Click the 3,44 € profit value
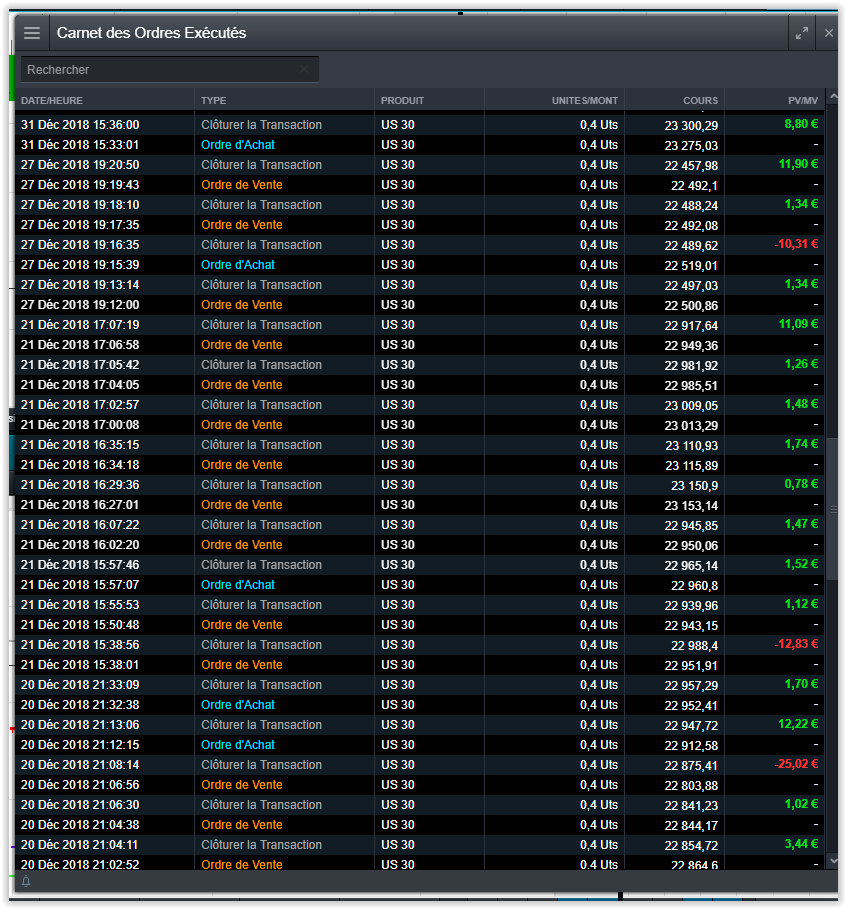 pyautogui.click(x=801, y=844)
